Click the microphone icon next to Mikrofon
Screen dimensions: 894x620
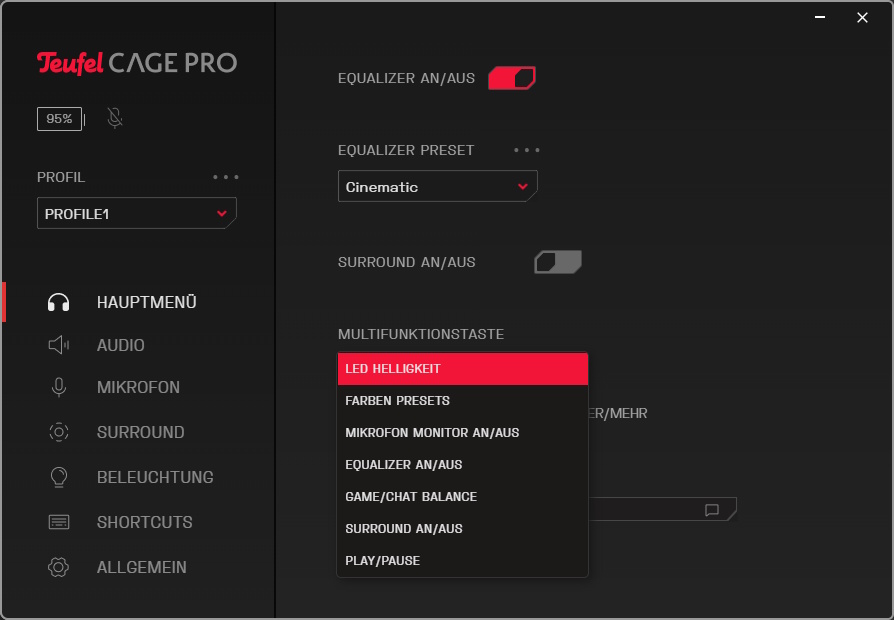click(59, 387)
